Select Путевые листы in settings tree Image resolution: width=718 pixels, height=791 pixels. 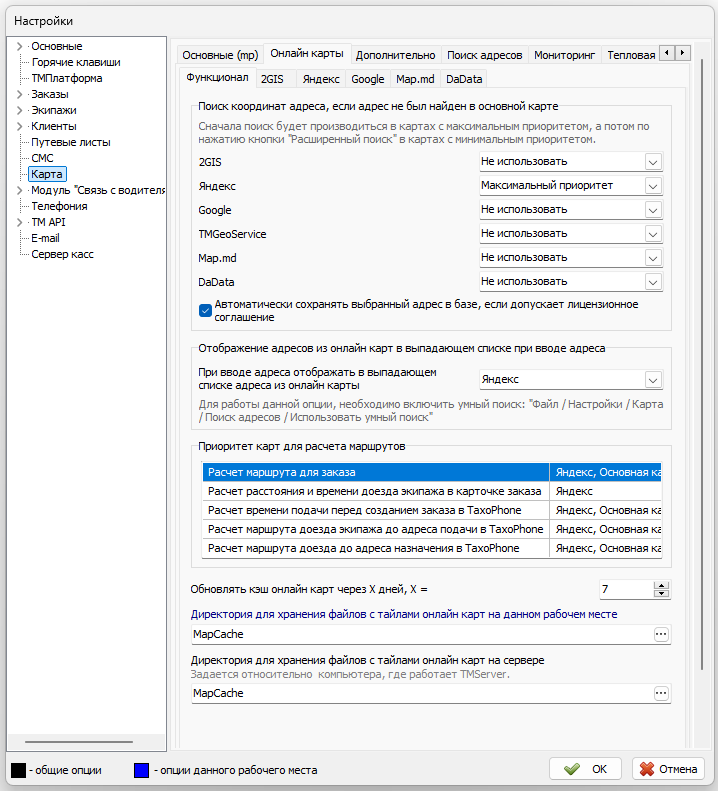point(71,142)
